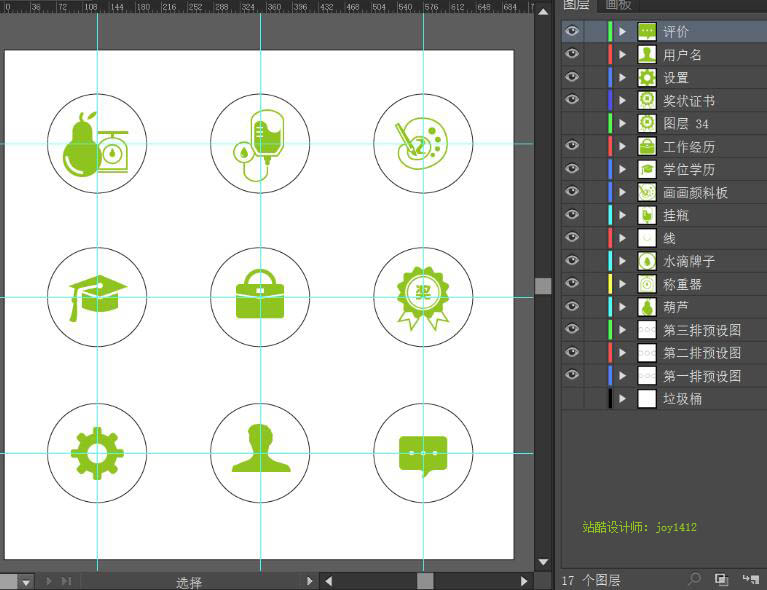The height and width of the screenshot is (590, 767).
Task: Click vertical scrollbar down arrow
Action: [543, 562]
